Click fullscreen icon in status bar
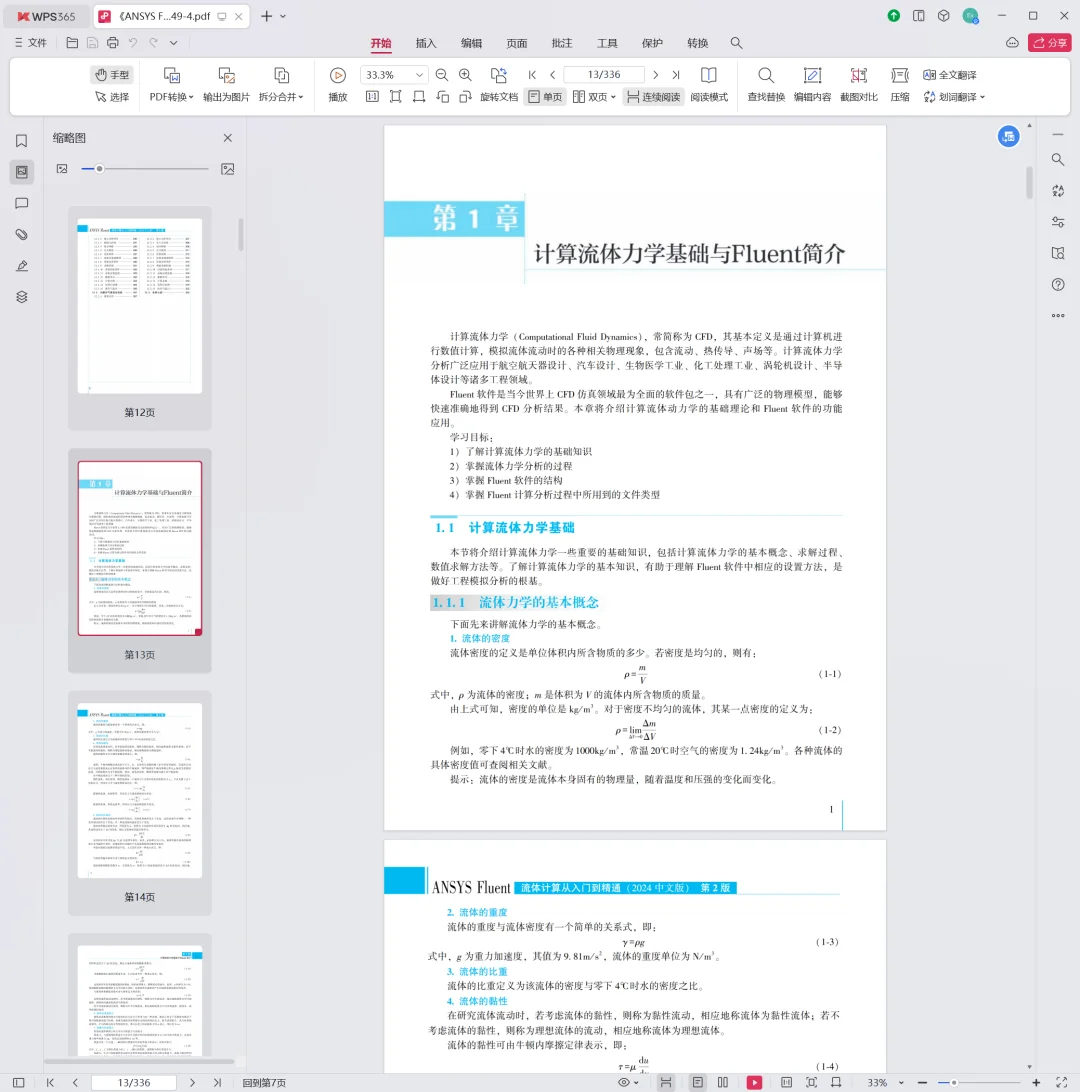Screen dimensions: 1080x1092 point(1061,1083)
